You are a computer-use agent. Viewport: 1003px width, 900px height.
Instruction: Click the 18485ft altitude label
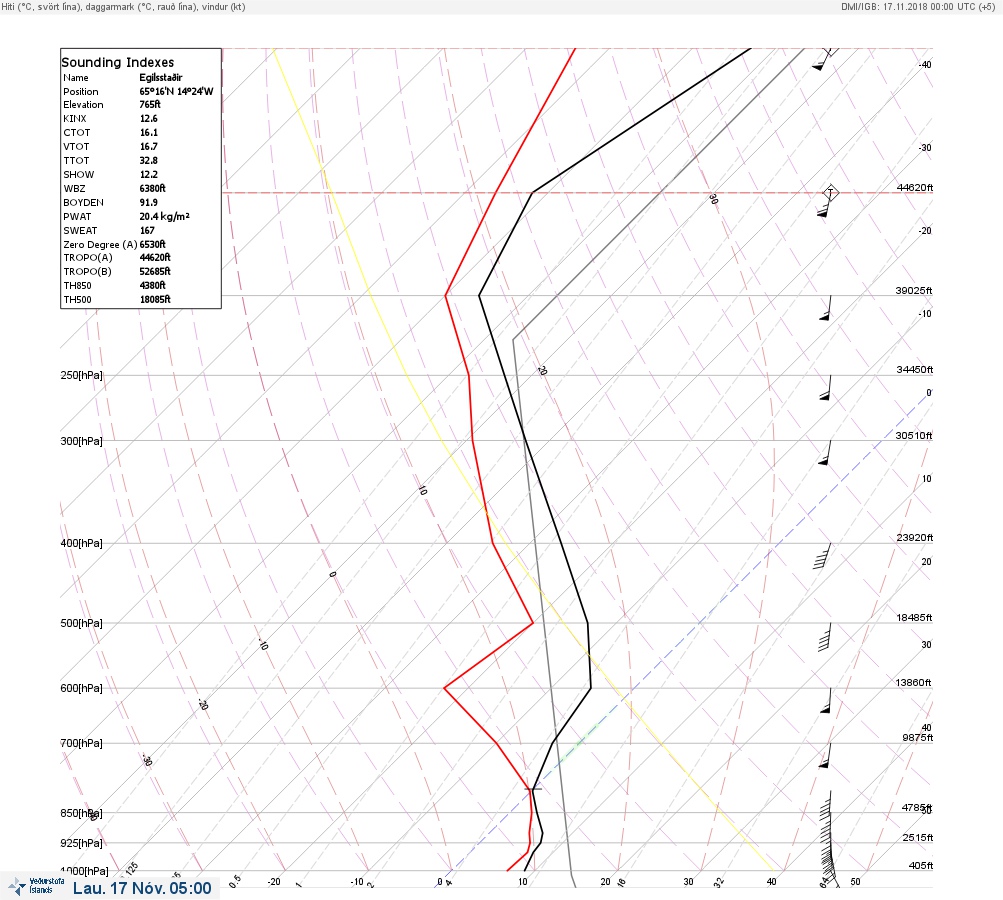(x=914, y=618)
